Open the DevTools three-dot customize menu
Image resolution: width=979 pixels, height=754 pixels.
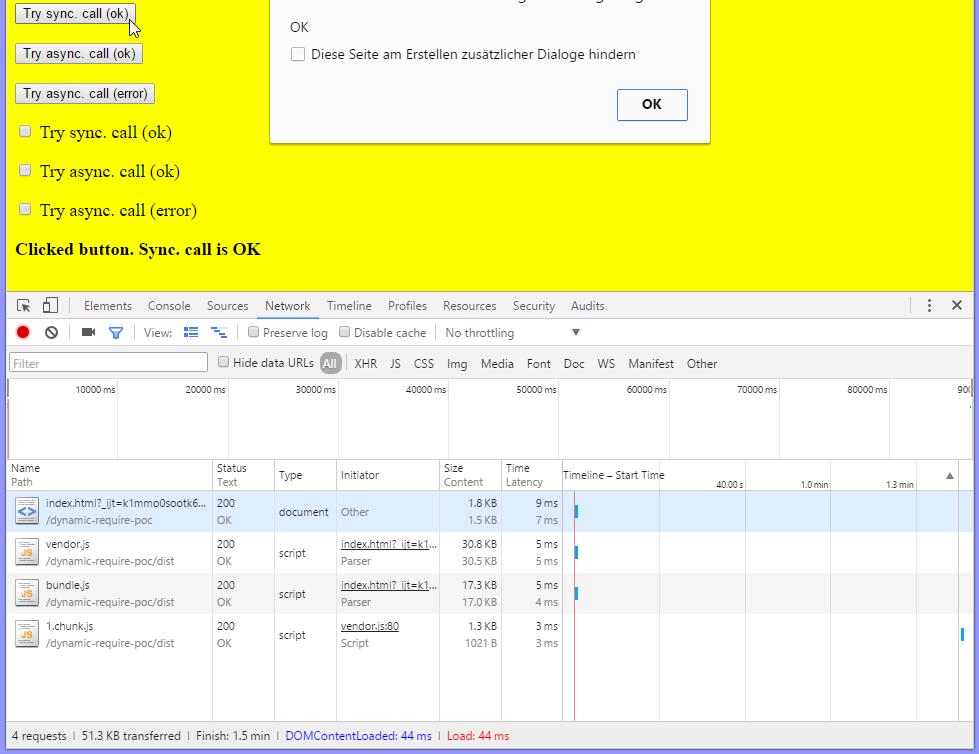pos(929,305)
